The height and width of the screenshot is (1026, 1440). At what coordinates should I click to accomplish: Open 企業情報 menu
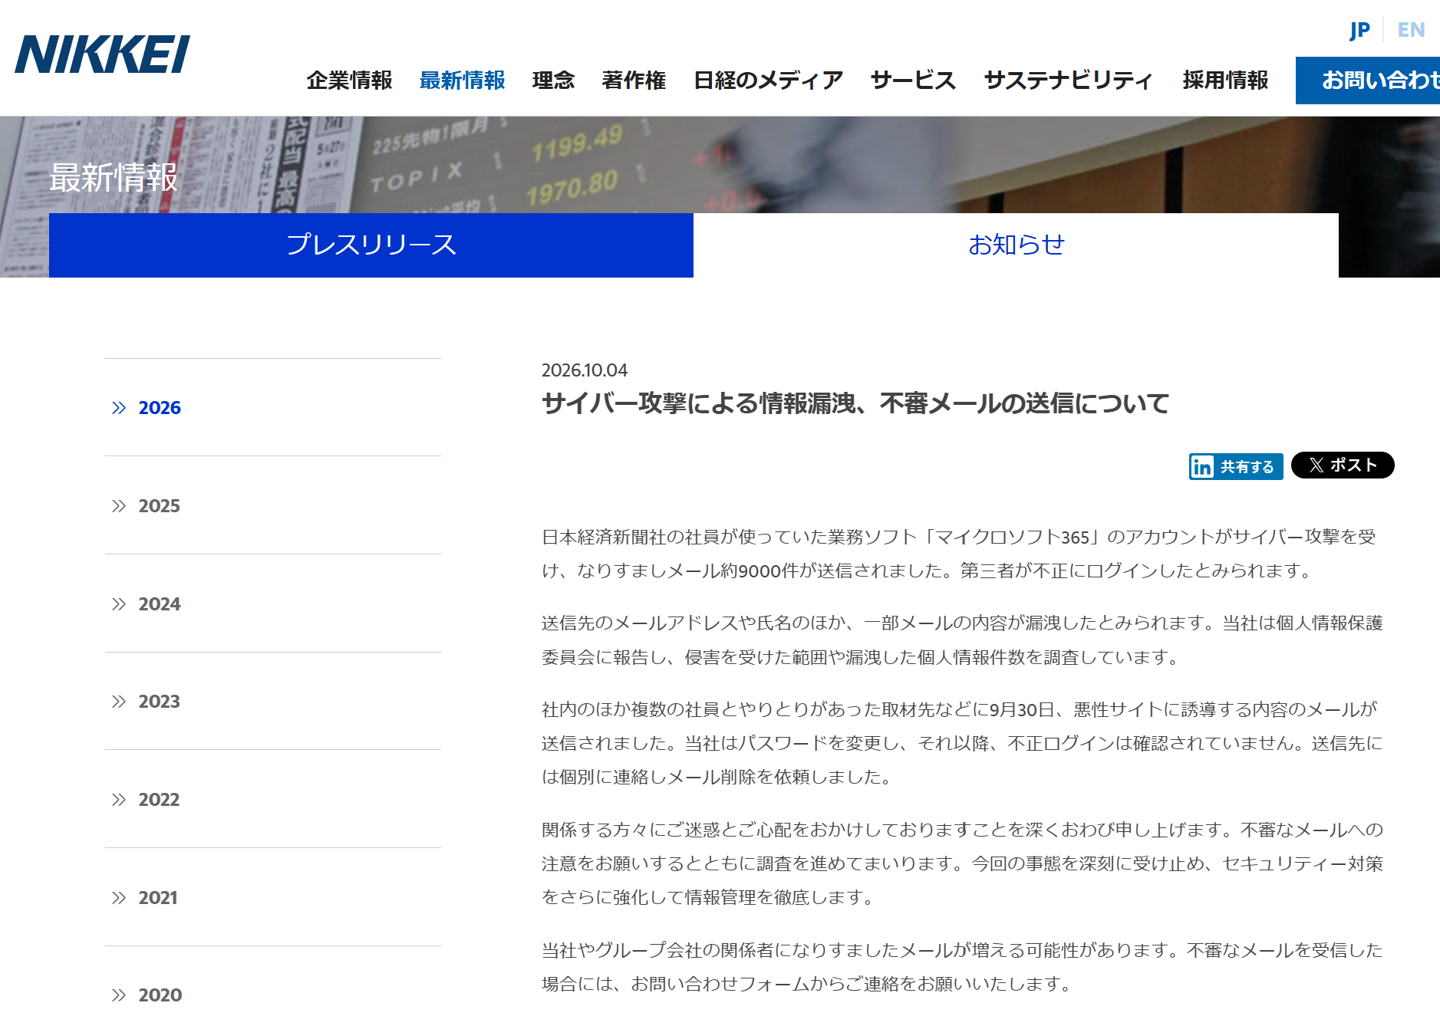click(x=349, y=80)
